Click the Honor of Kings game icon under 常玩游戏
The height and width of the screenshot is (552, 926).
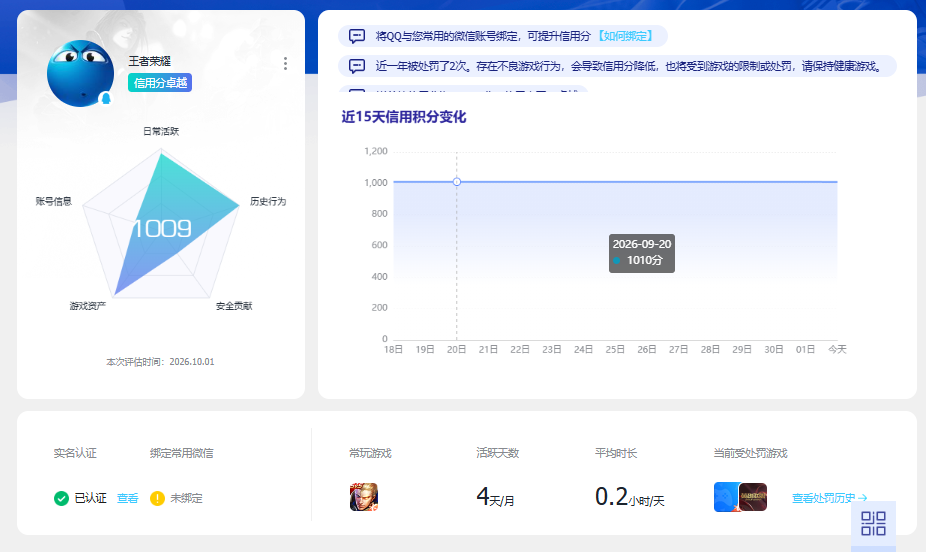(x=364, y=497)
